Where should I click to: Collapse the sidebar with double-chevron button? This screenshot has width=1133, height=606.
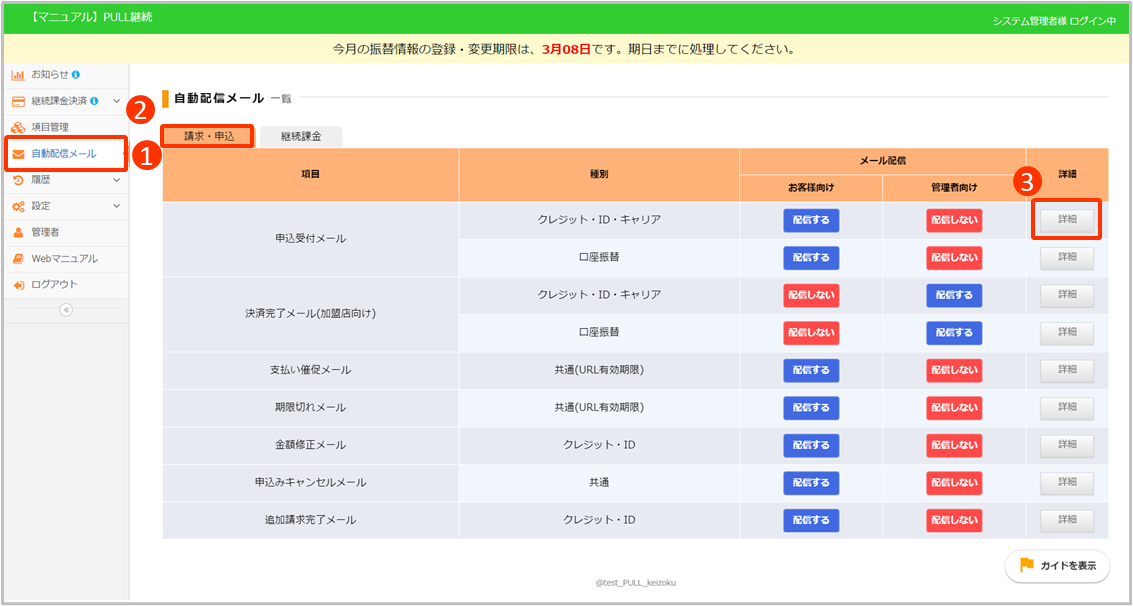pos(66,310)
